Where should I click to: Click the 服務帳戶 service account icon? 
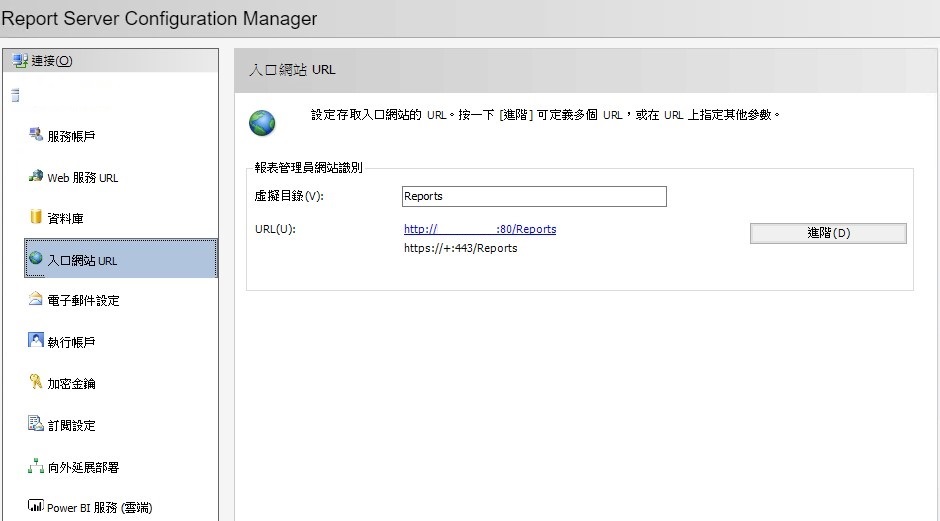pos(36,135)
